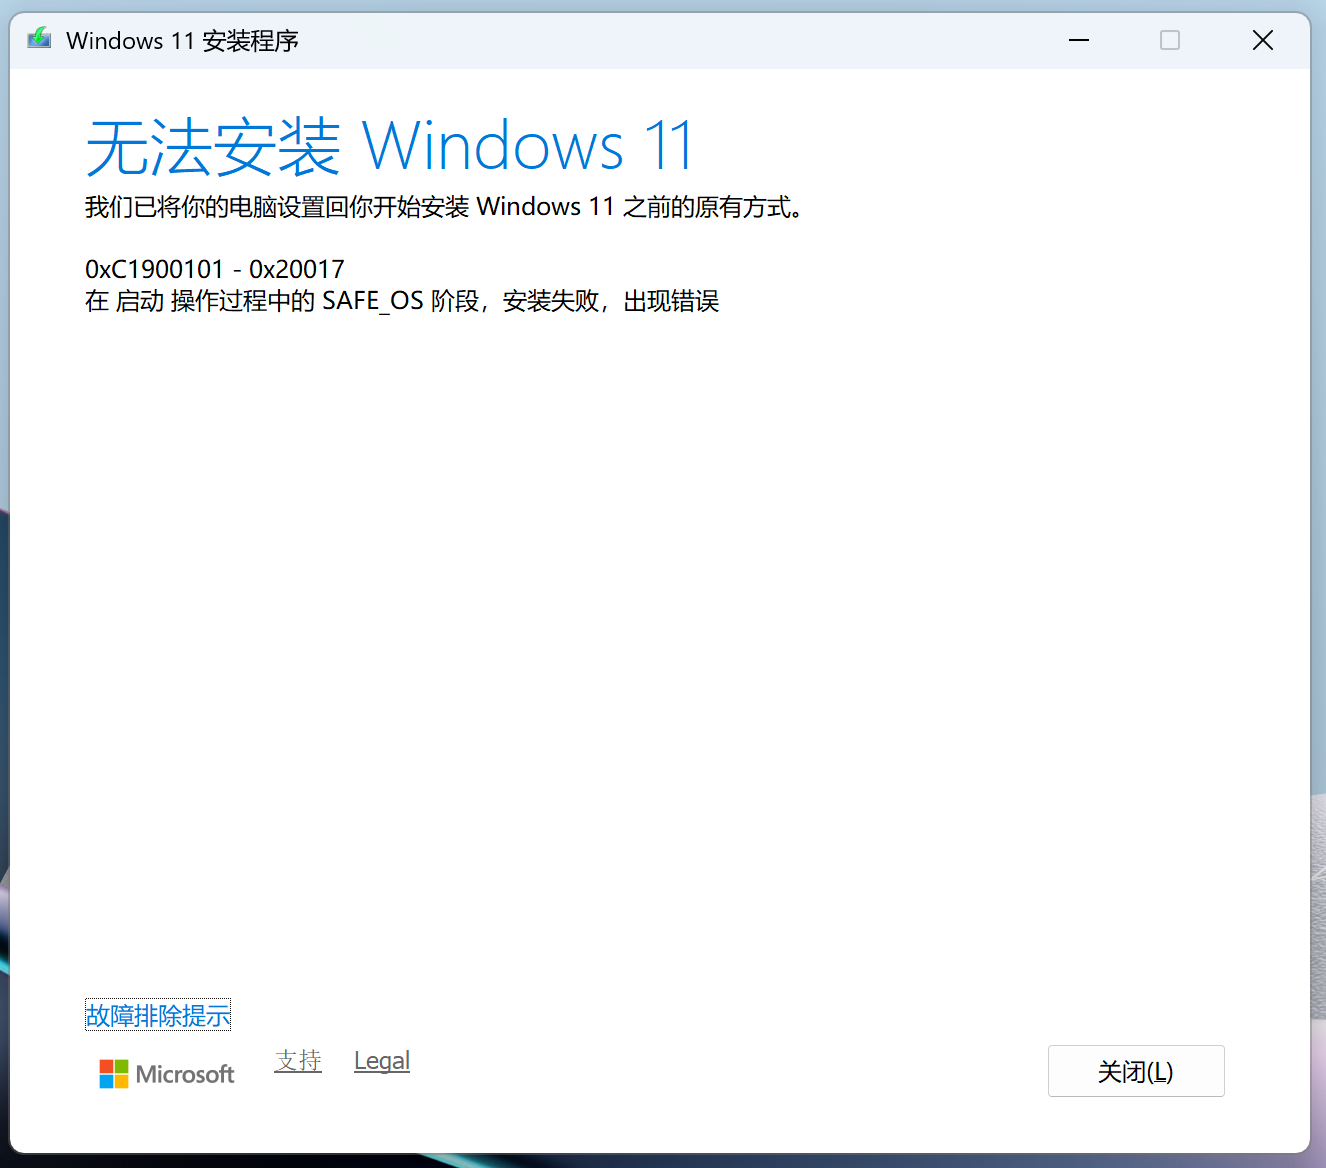Click the 关闭(L) button
The width and height of the screenshot is (1326, 1168).
coord(1136,1071)
